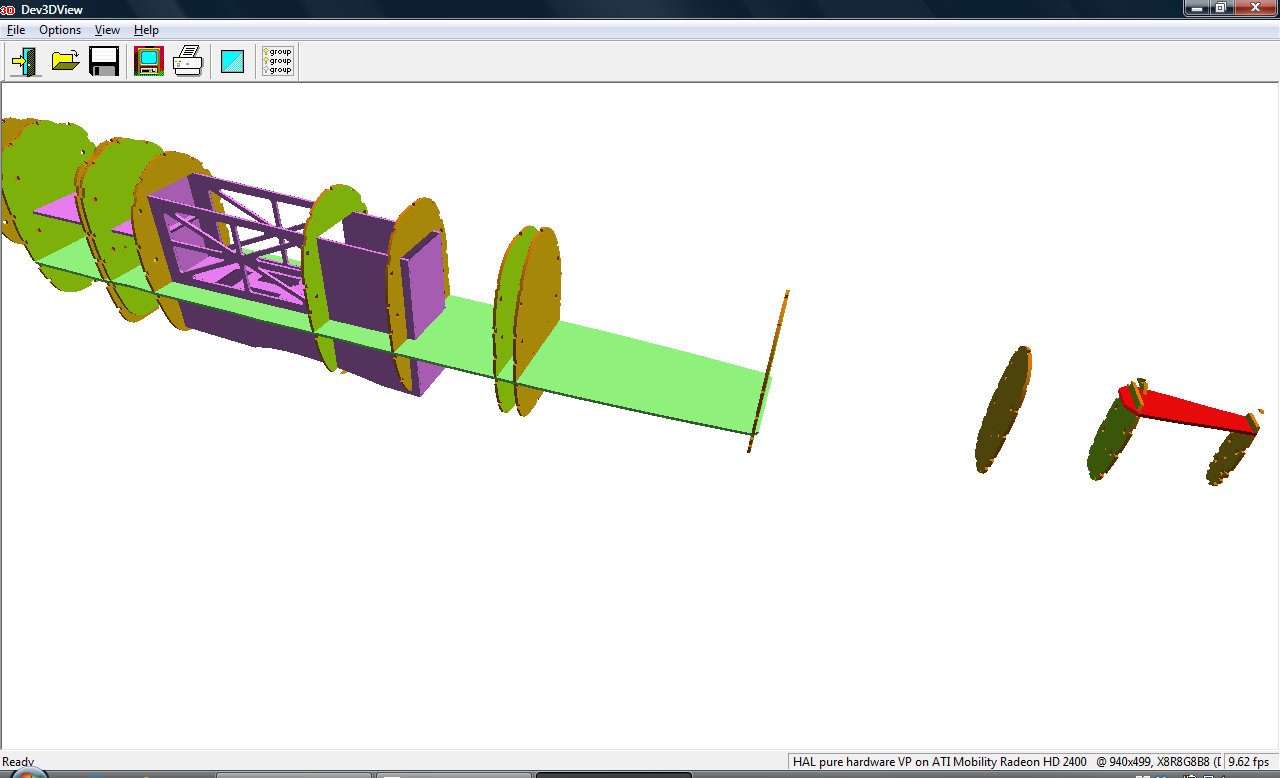This screenshot has width=1280, height=778.
Task: Click the computer monitor toolbar icon
Action: tap(148, 61)
